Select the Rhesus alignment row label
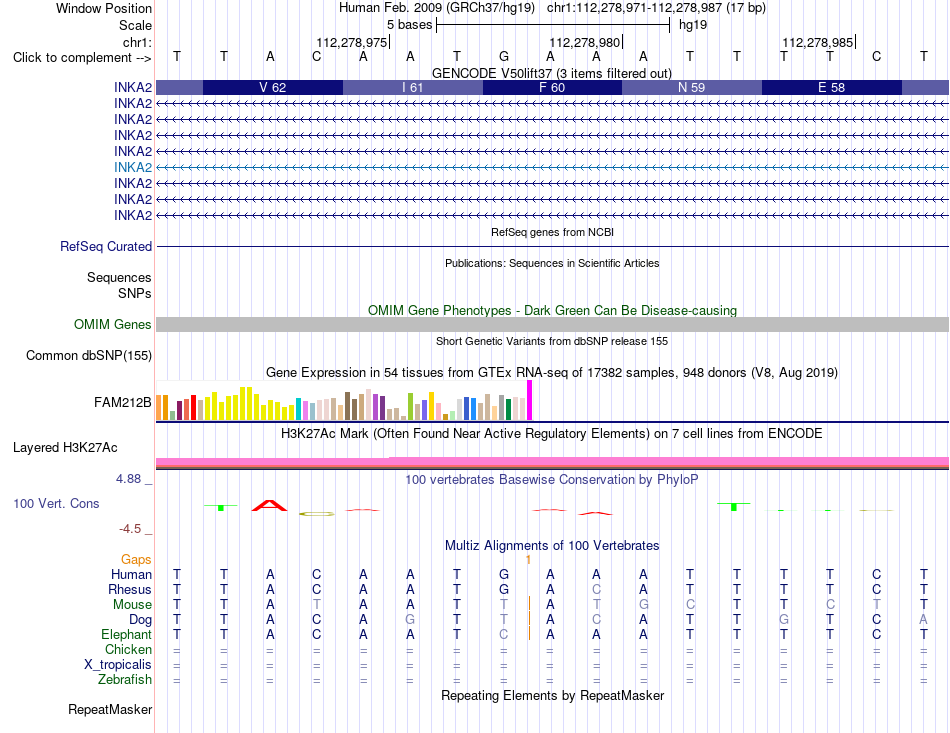This screenshot has width=950, height=733. 130,589
